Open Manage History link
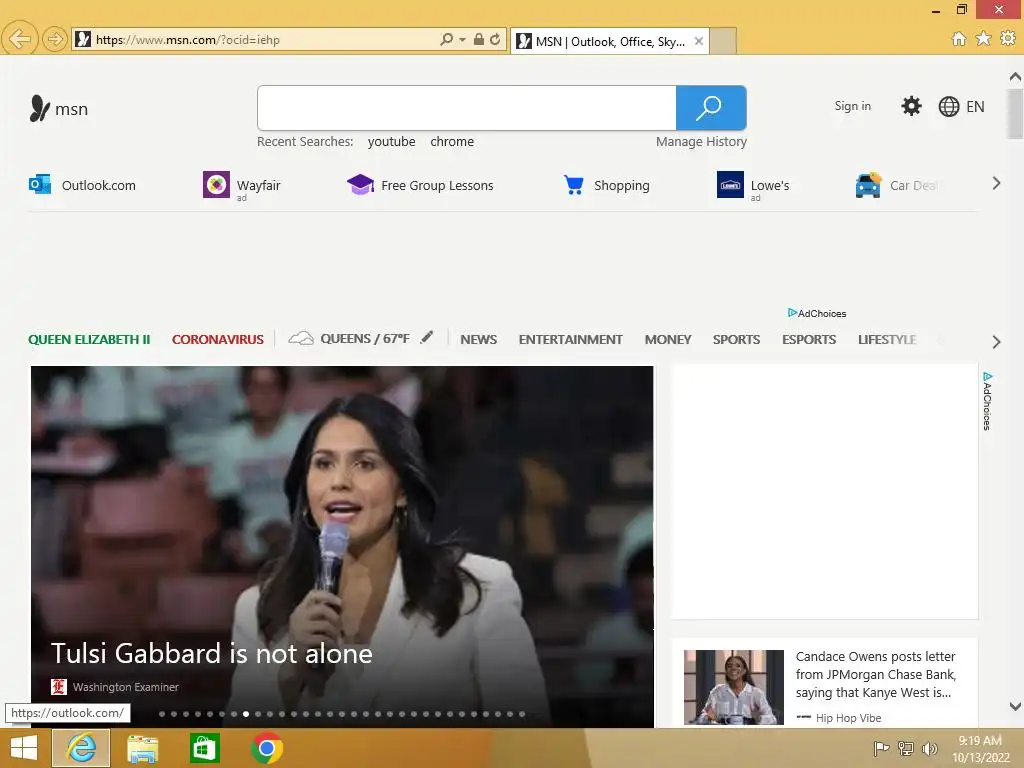This screenshot has height=768, width=1024. pos(701,142)
